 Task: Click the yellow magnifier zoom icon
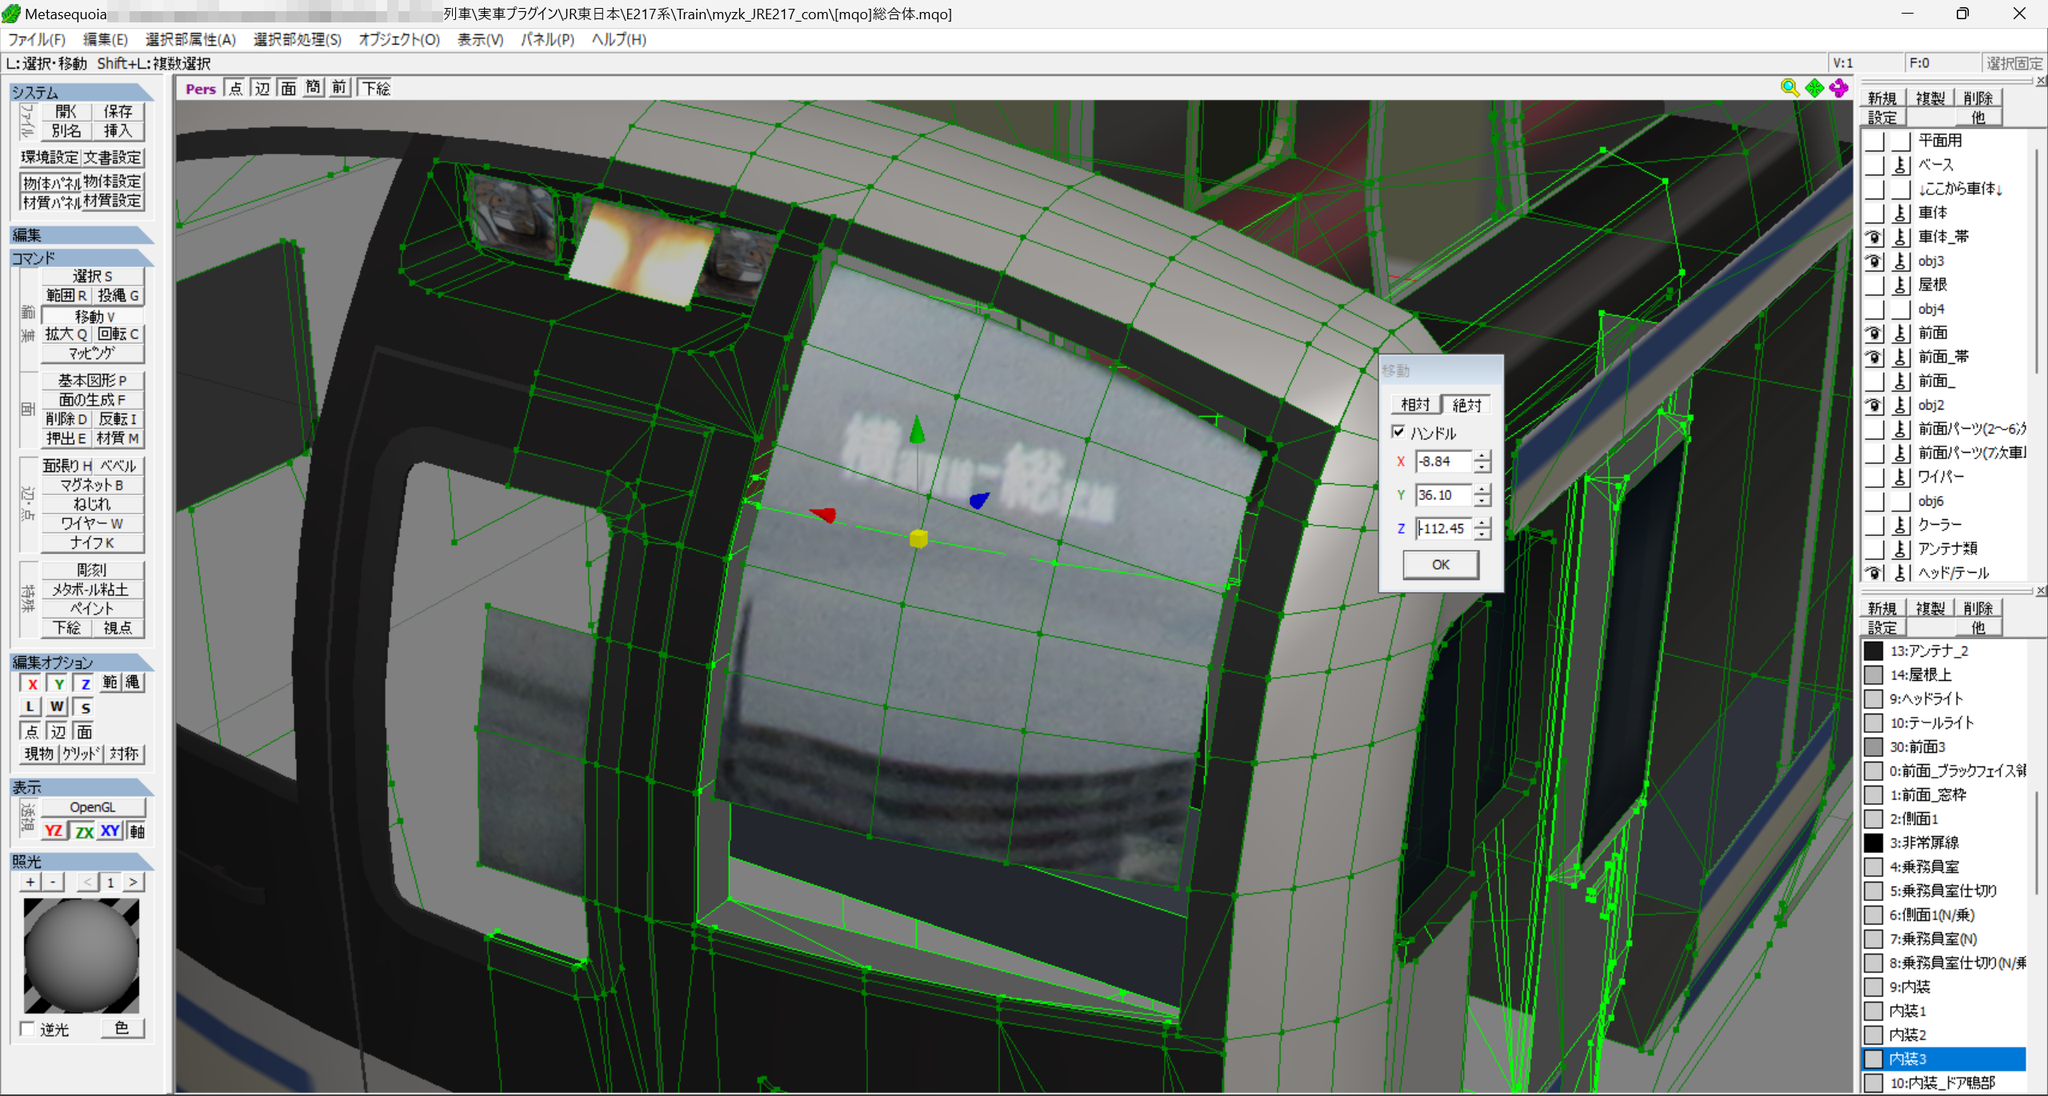pos(1789,88)
